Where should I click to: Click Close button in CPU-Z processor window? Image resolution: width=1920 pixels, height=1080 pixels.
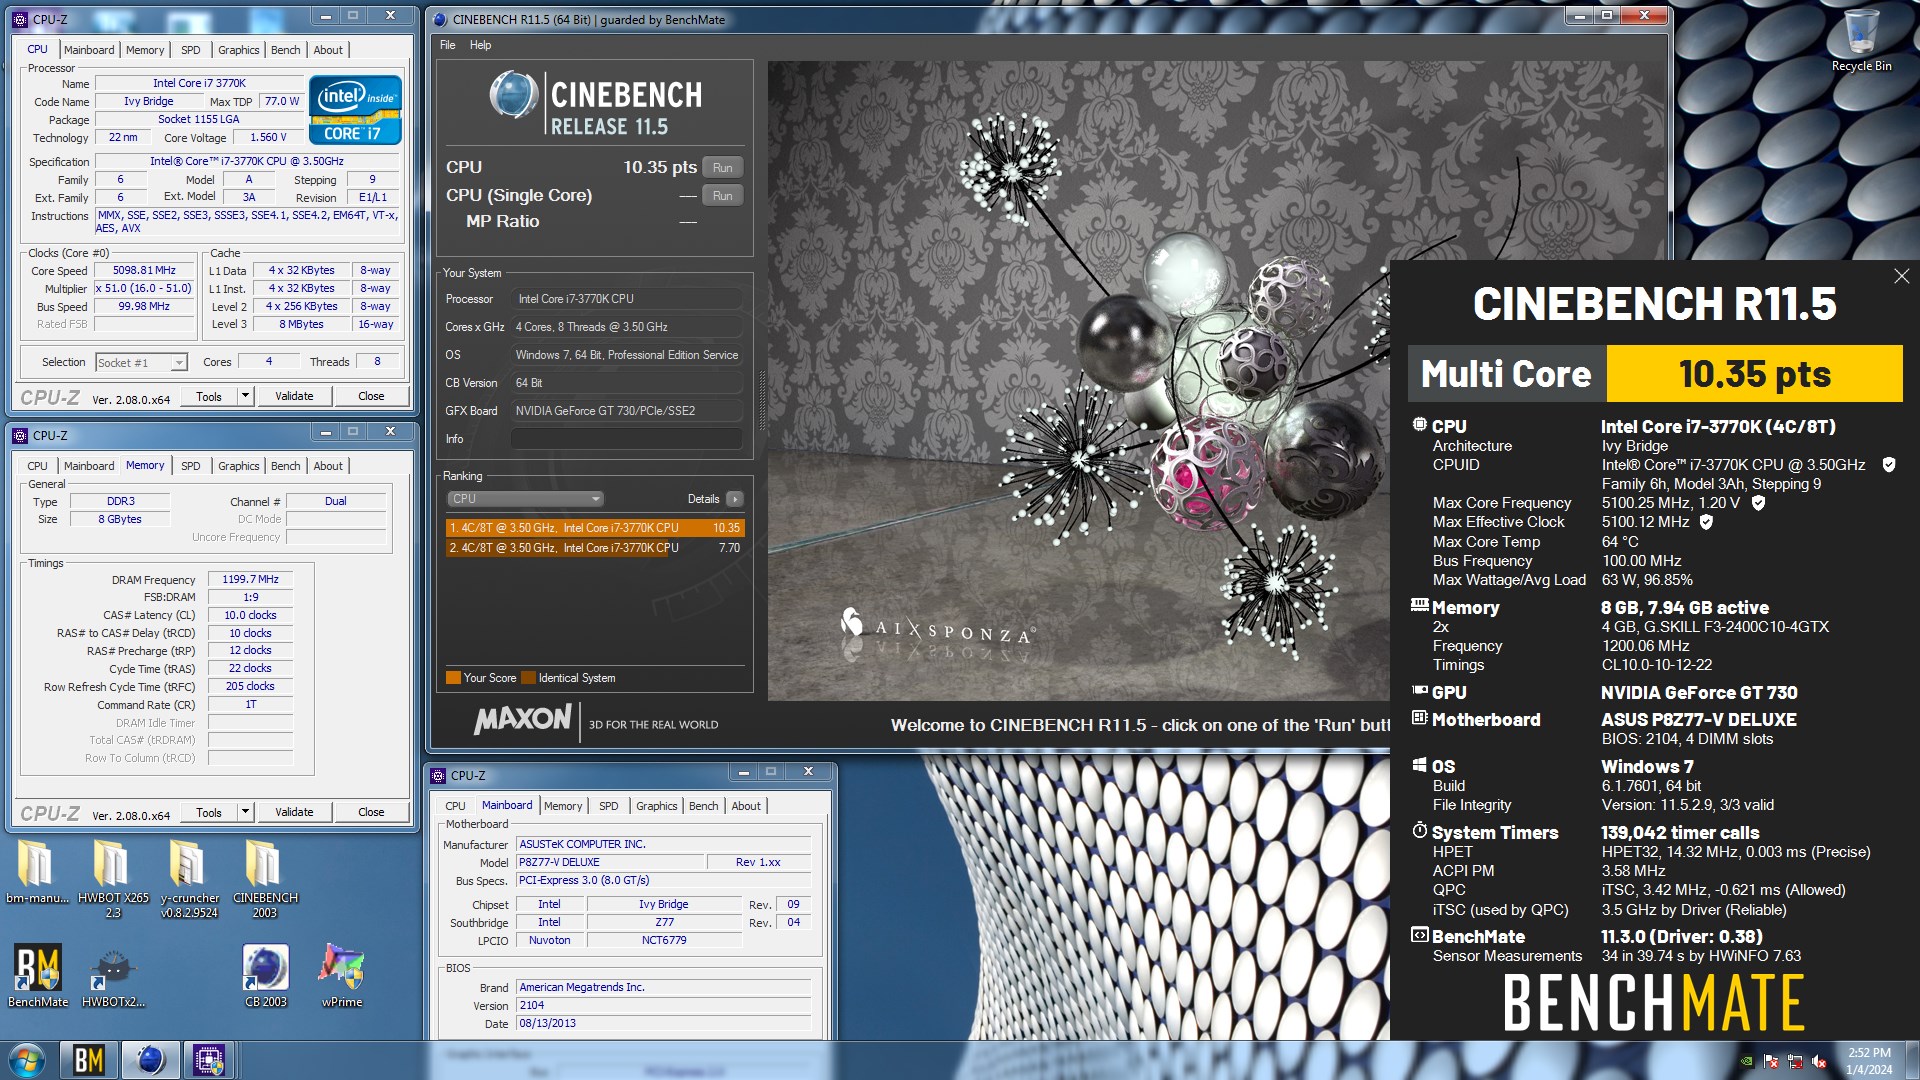(371, 396)
